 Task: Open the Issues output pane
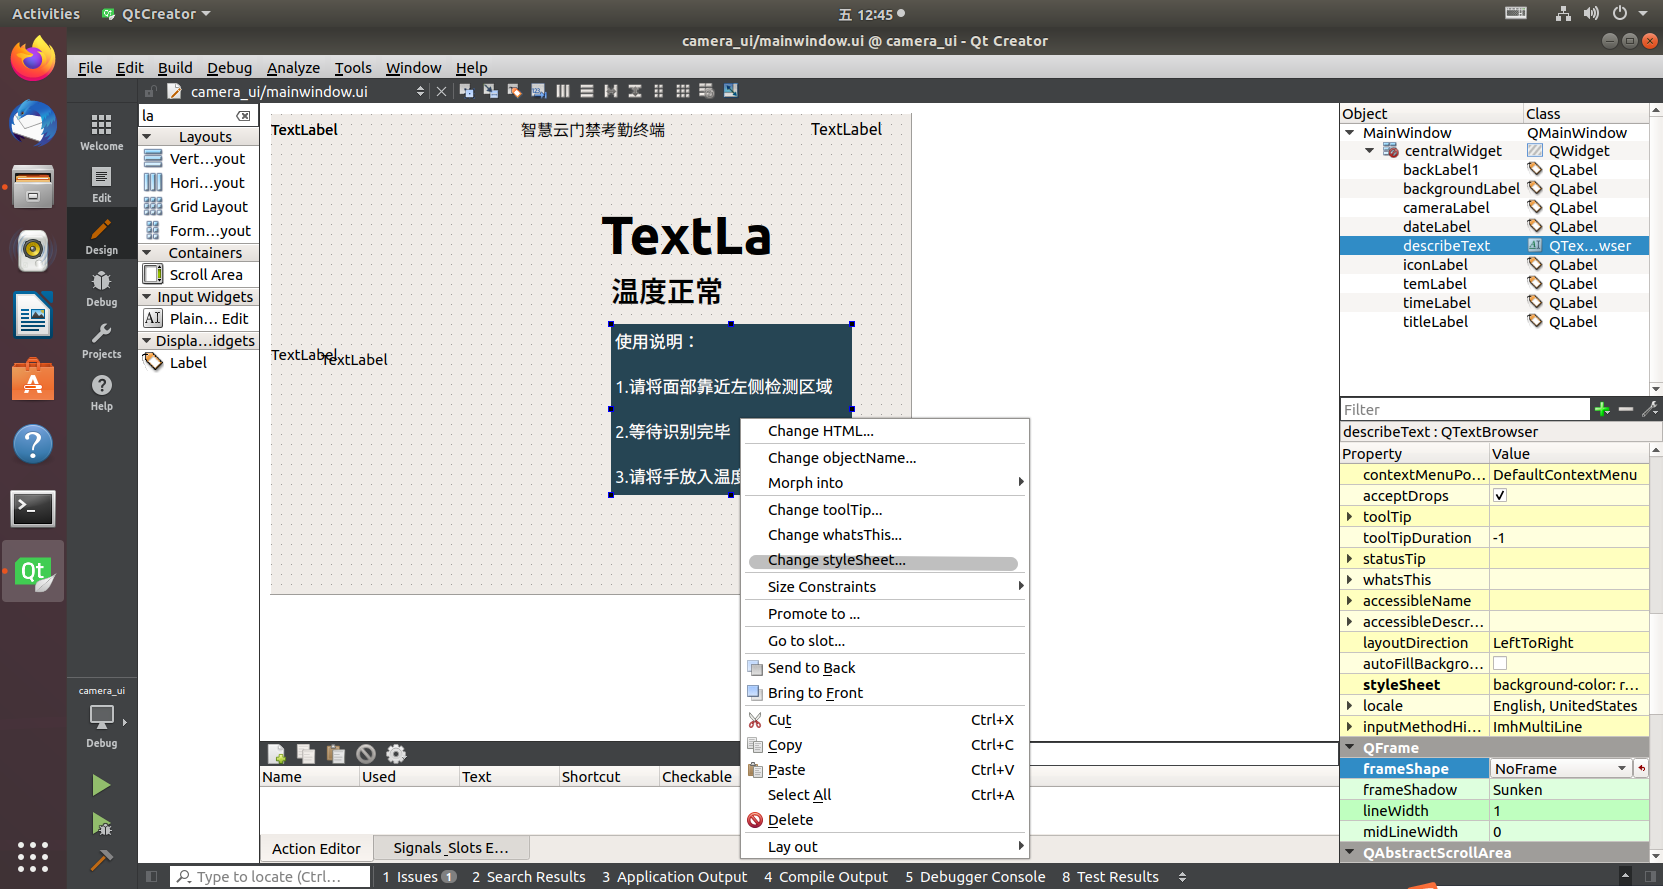419,877
